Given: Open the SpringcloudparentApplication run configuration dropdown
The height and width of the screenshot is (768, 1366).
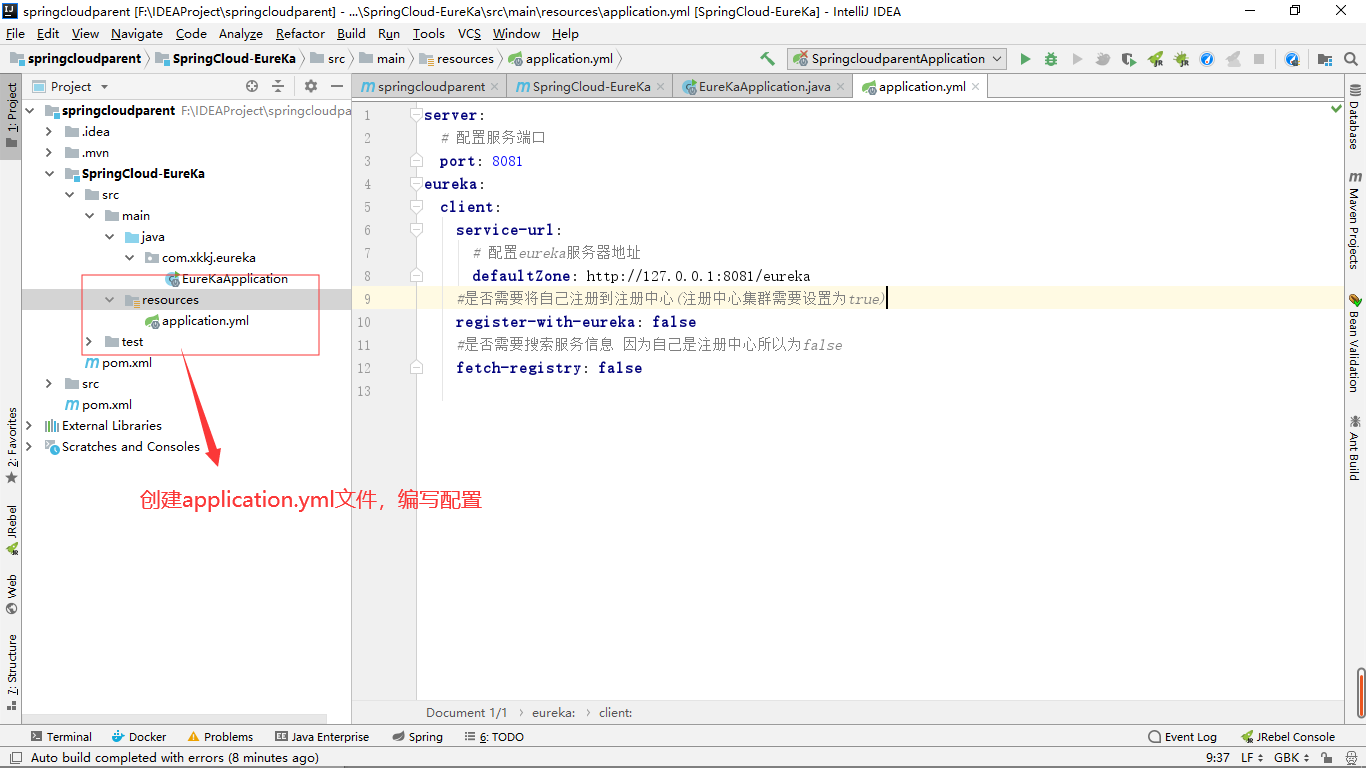Looking at the screenshot, I should pos(897,59).
